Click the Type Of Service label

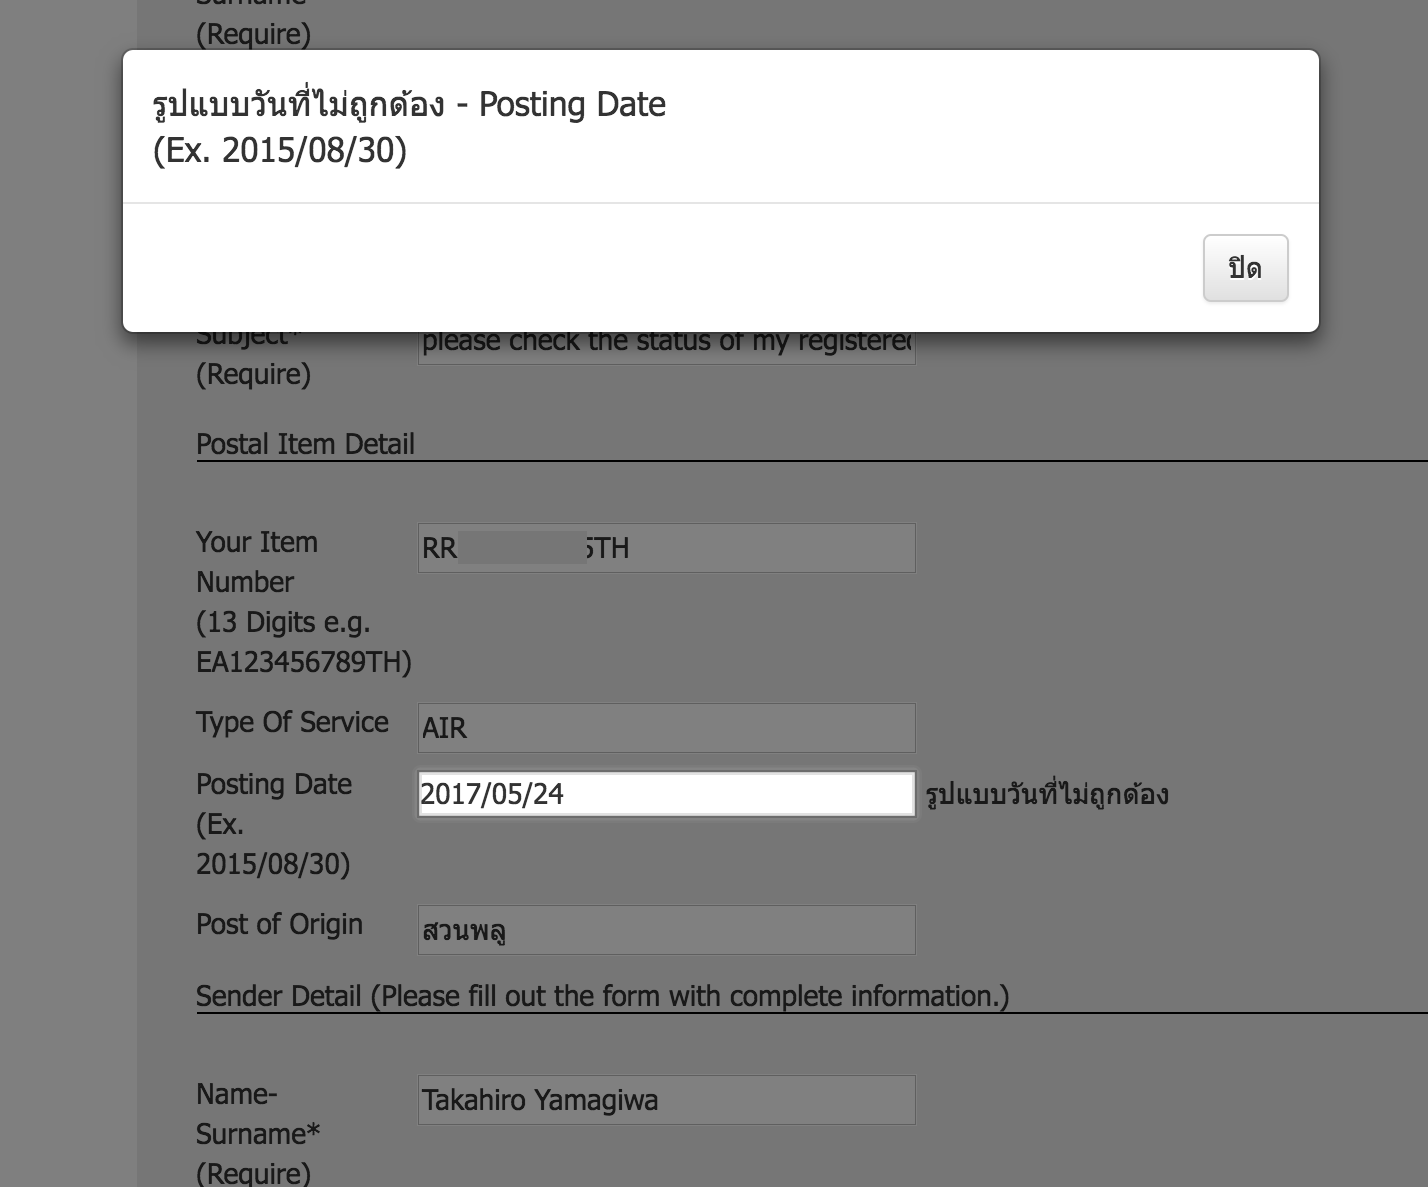(x=292, y=722)
